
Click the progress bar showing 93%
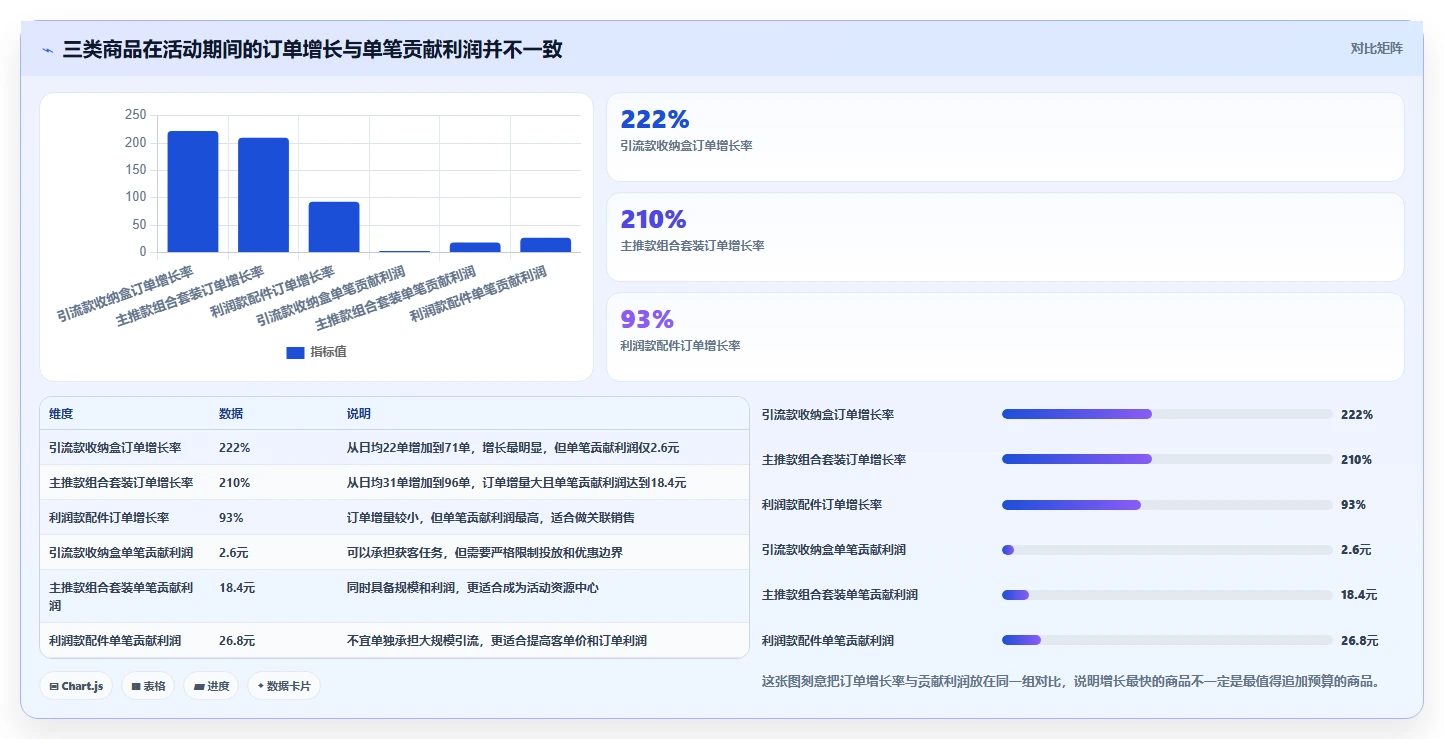coord(1167,505)
